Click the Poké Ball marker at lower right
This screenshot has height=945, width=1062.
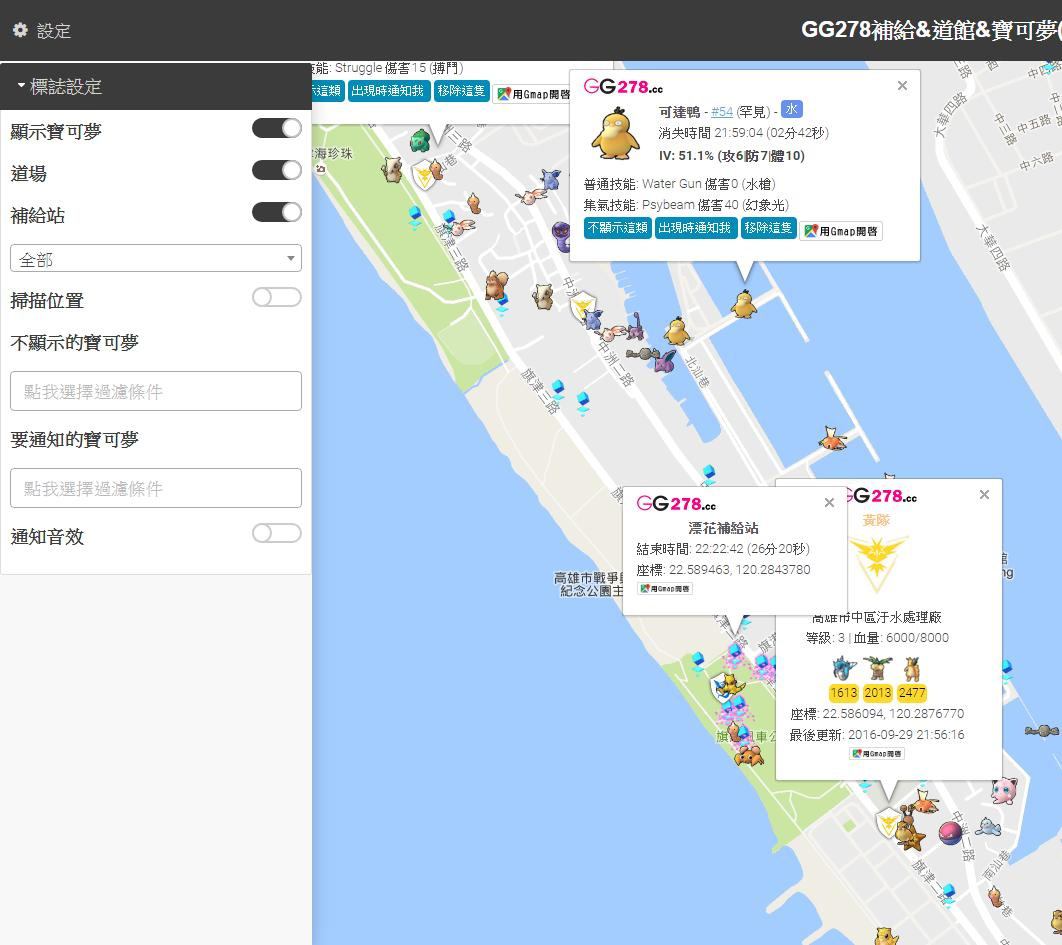(951, 833)
